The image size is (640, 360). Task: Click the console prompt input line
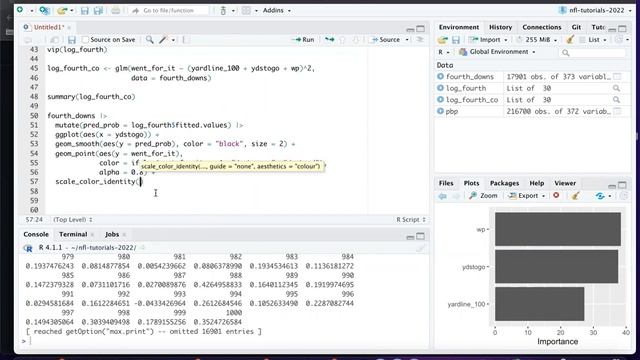pos(224,341)
